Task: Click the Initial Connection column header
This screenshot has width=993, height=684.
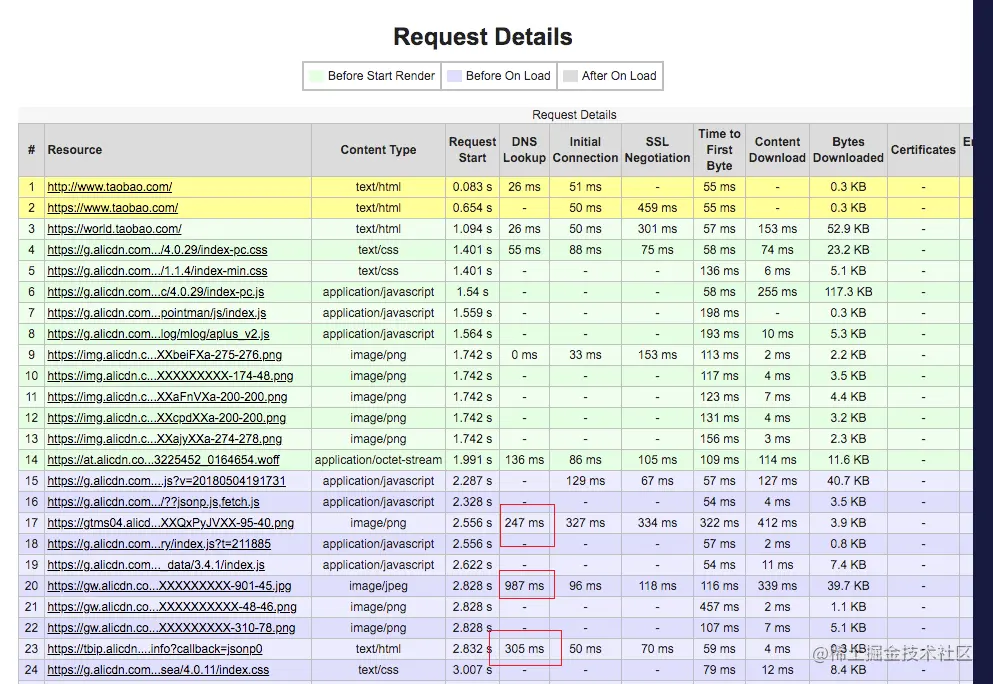Action: (585, 150)
